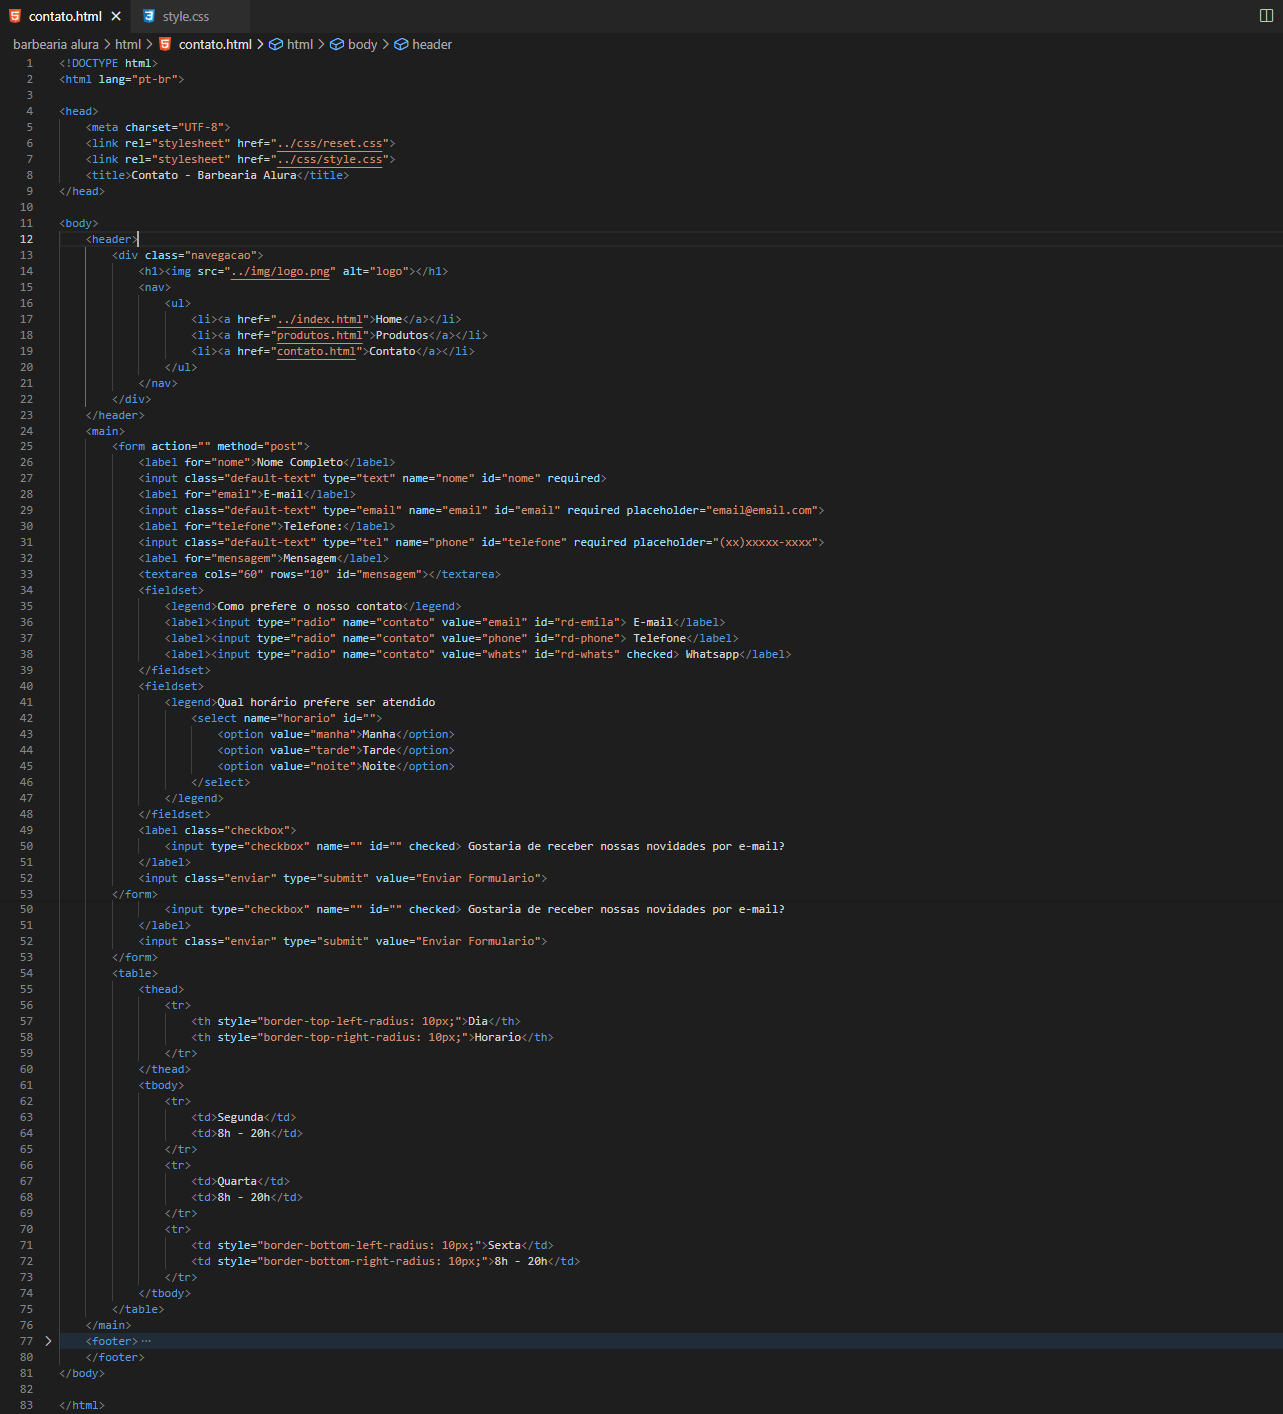
Task: Open the ../css/style.css link
Action: pos(329,159)
